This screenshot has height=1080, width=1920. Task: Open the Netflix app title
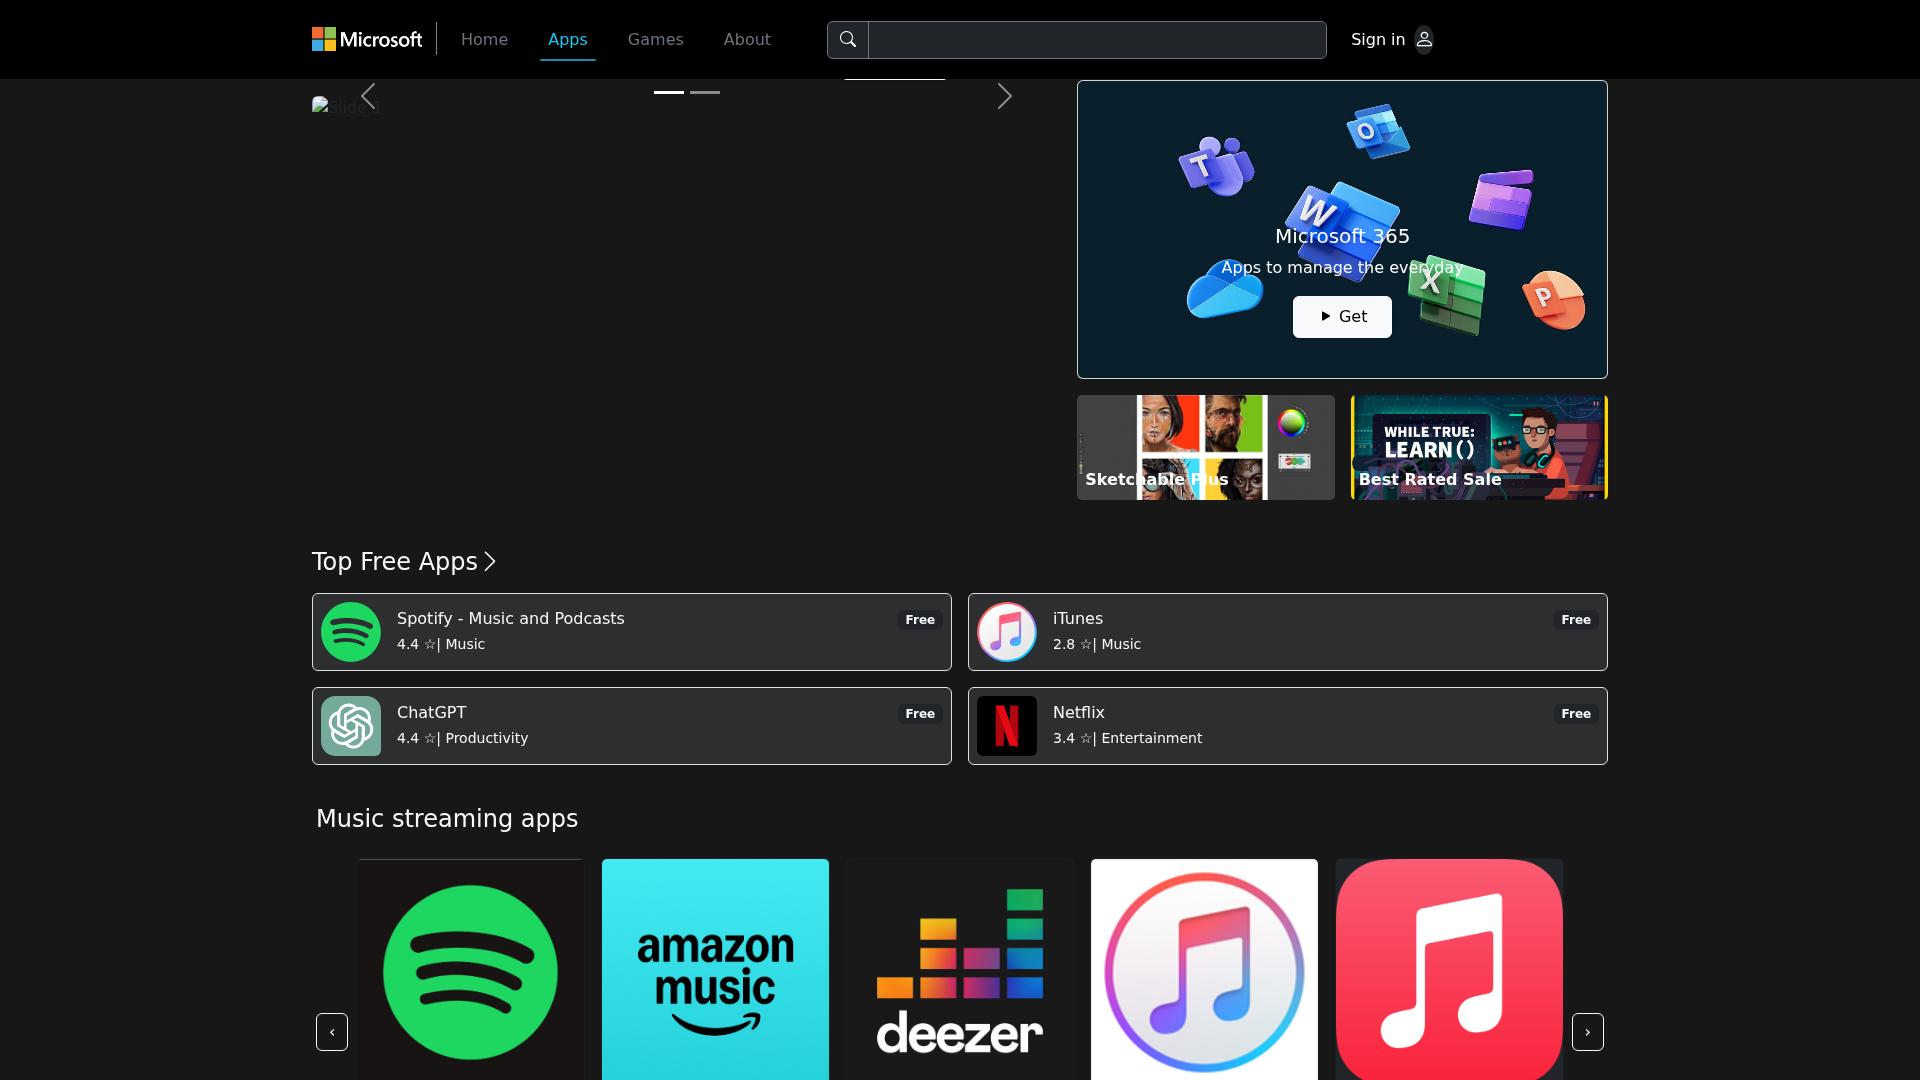point(1078,712)
